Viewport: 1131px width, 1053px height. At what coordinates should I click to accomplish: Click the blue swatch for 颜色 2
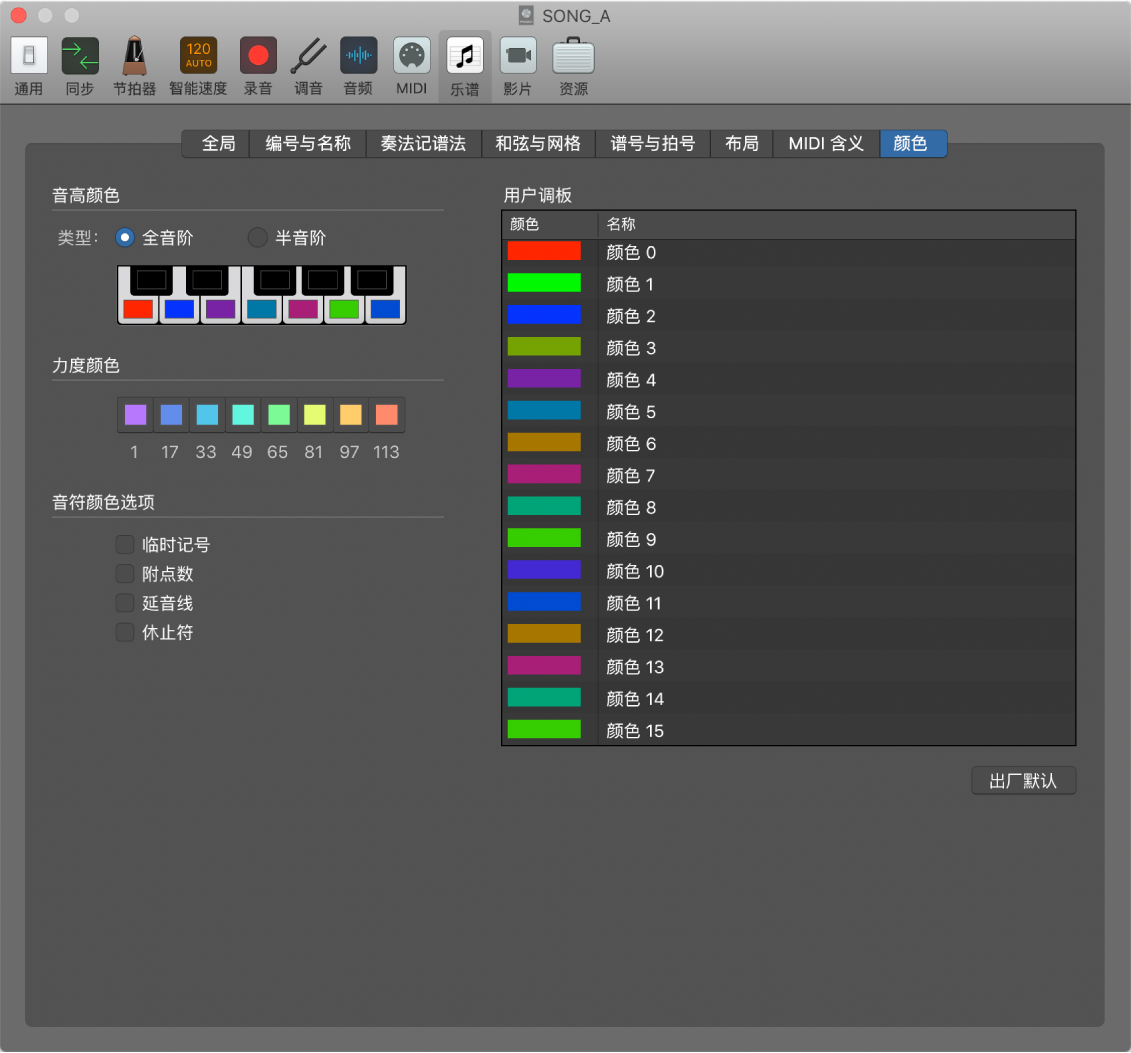click(x=544, y=314)
